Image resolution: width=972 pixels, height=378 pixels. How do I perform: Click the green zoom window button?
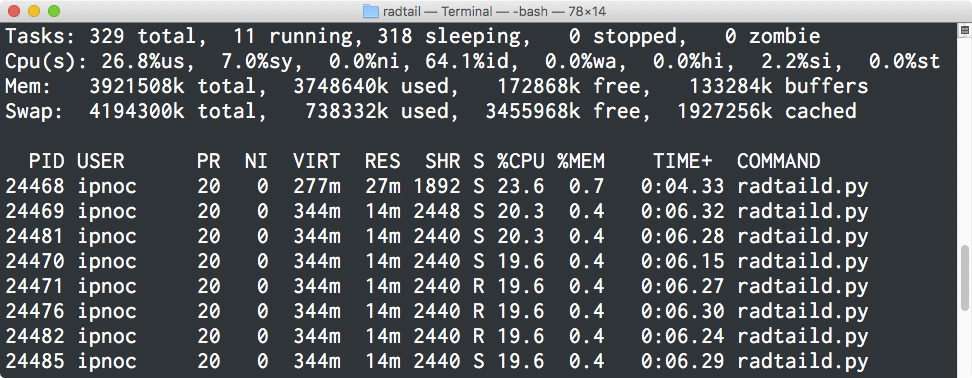click(54, 11)
